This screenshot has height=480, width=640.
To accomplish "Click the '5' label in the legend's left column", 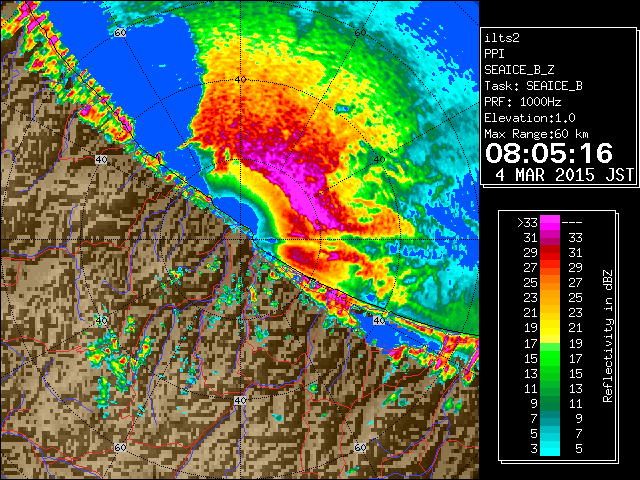I will [x=534, y=433].
